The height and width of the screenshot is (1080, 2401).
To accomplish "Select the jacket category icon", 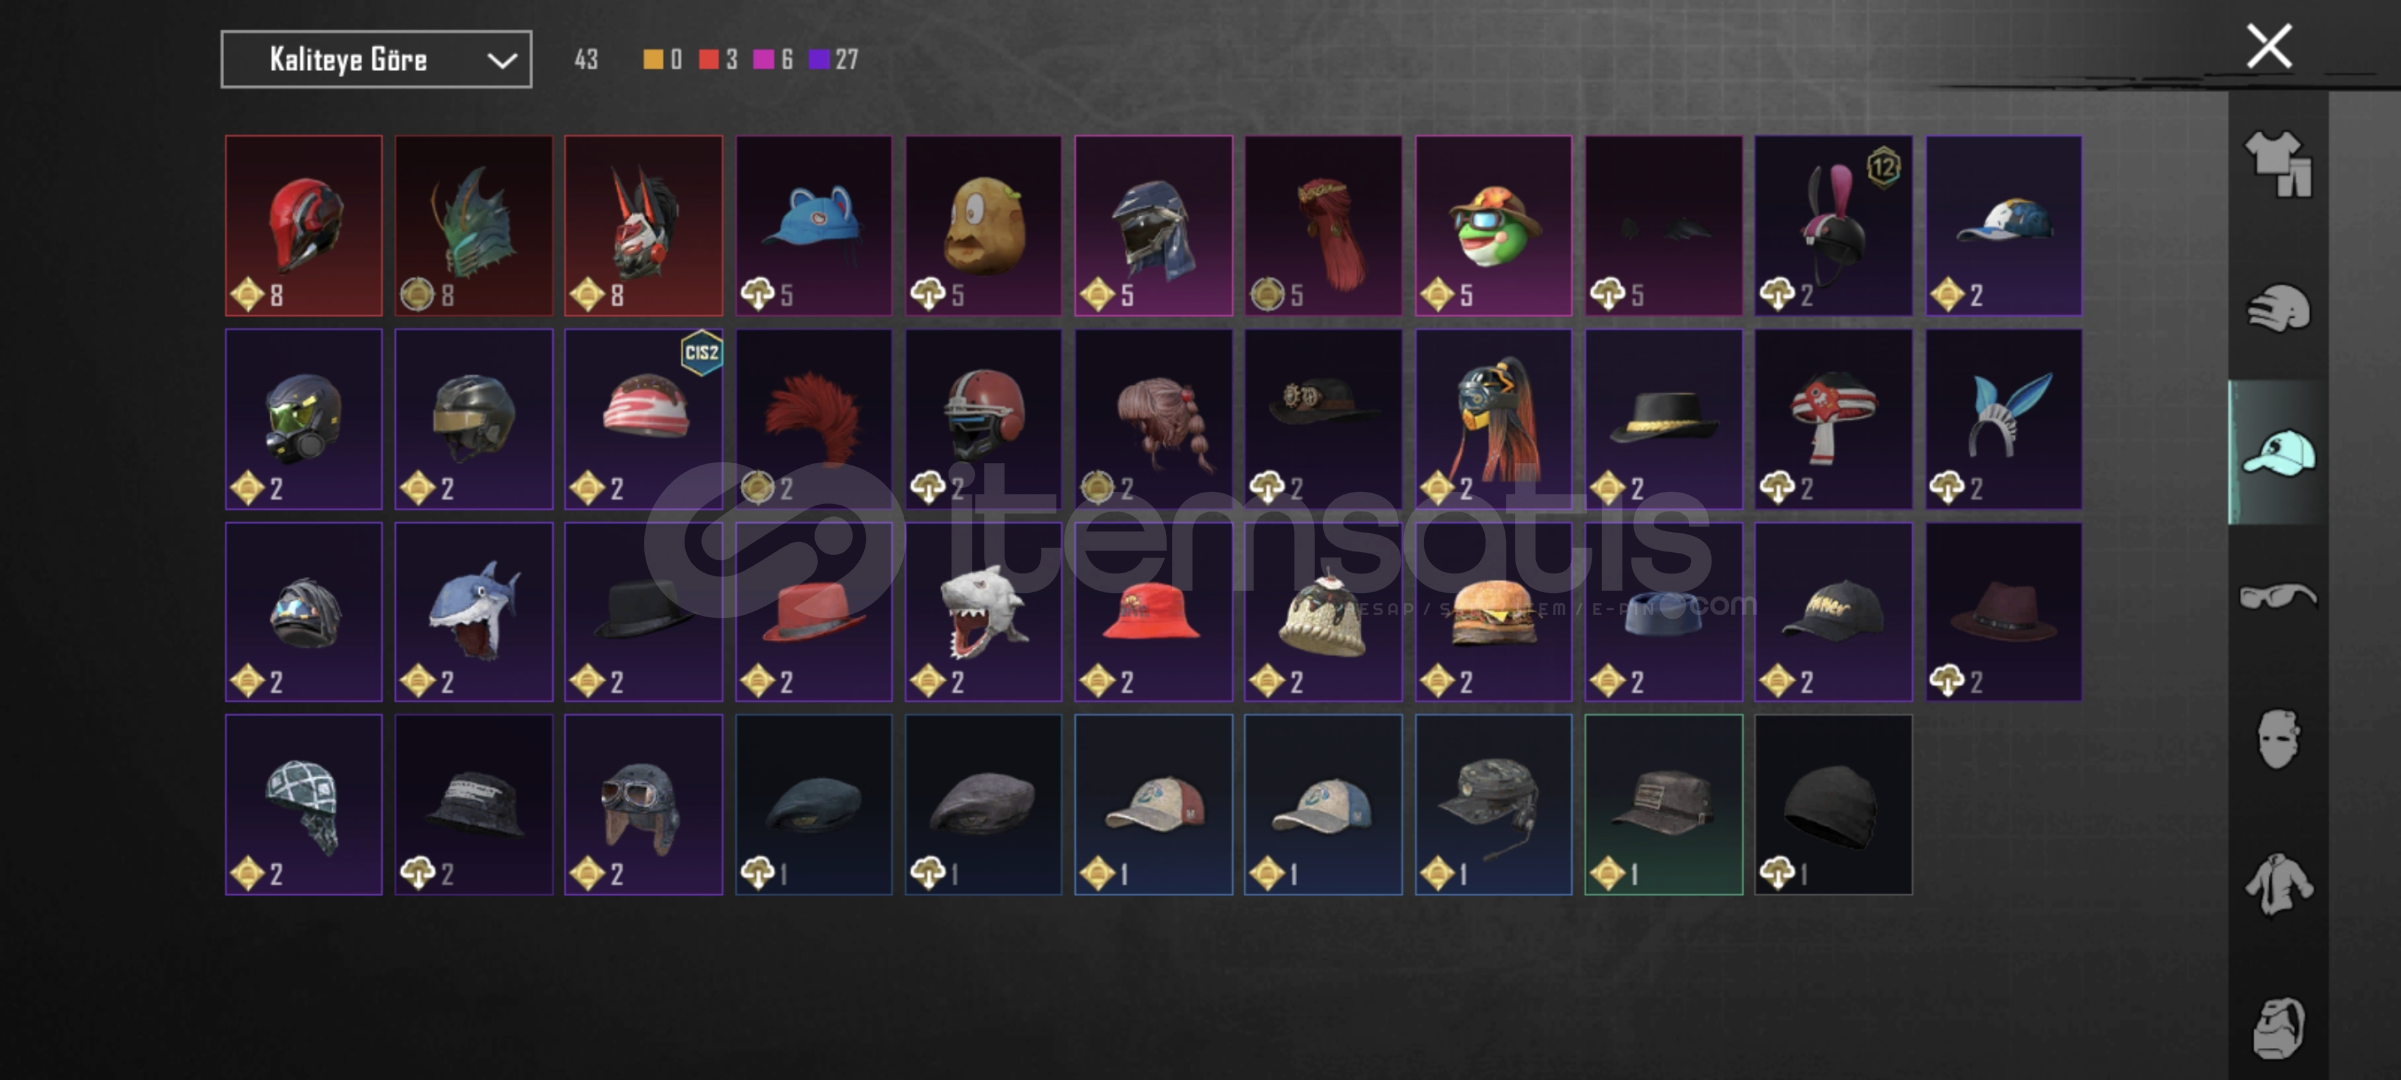I will point(2278,884).
